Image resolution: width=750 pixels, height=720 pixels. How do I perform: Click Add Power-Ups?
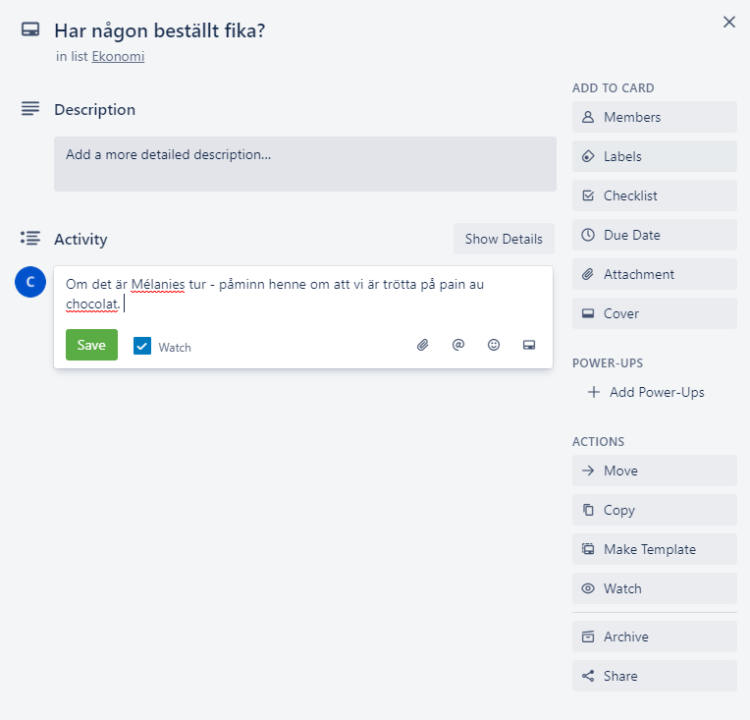(x=654, y=392)
